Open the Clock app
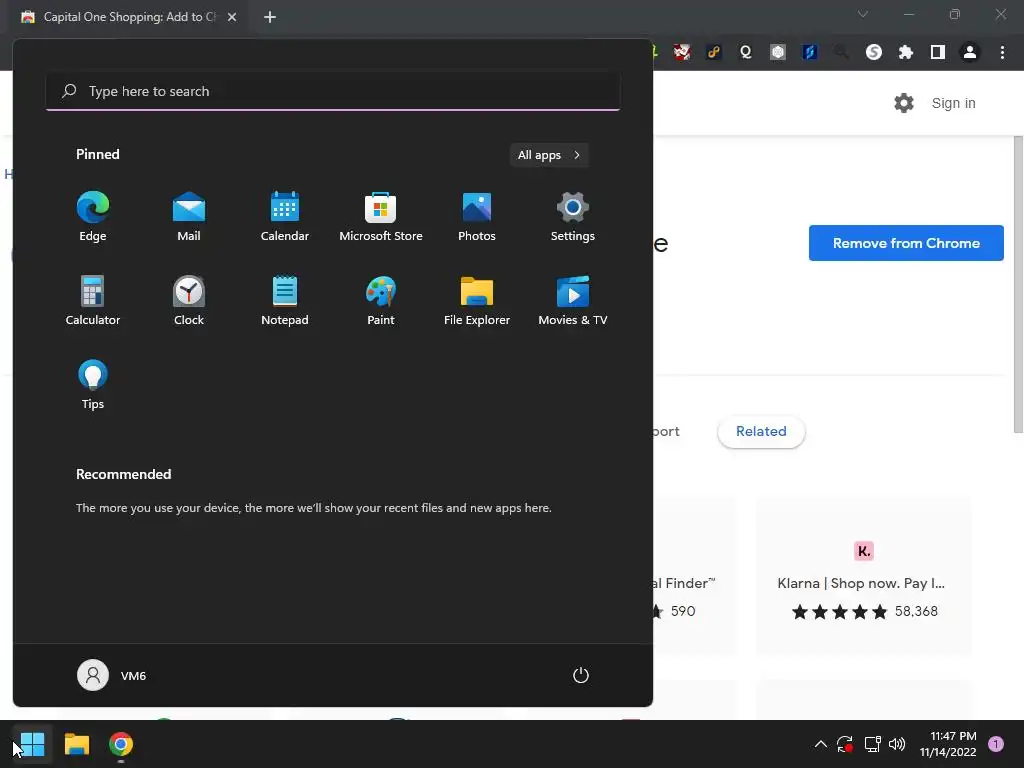The height and width of the screenshot is (768, 1024). coord(189,301)
